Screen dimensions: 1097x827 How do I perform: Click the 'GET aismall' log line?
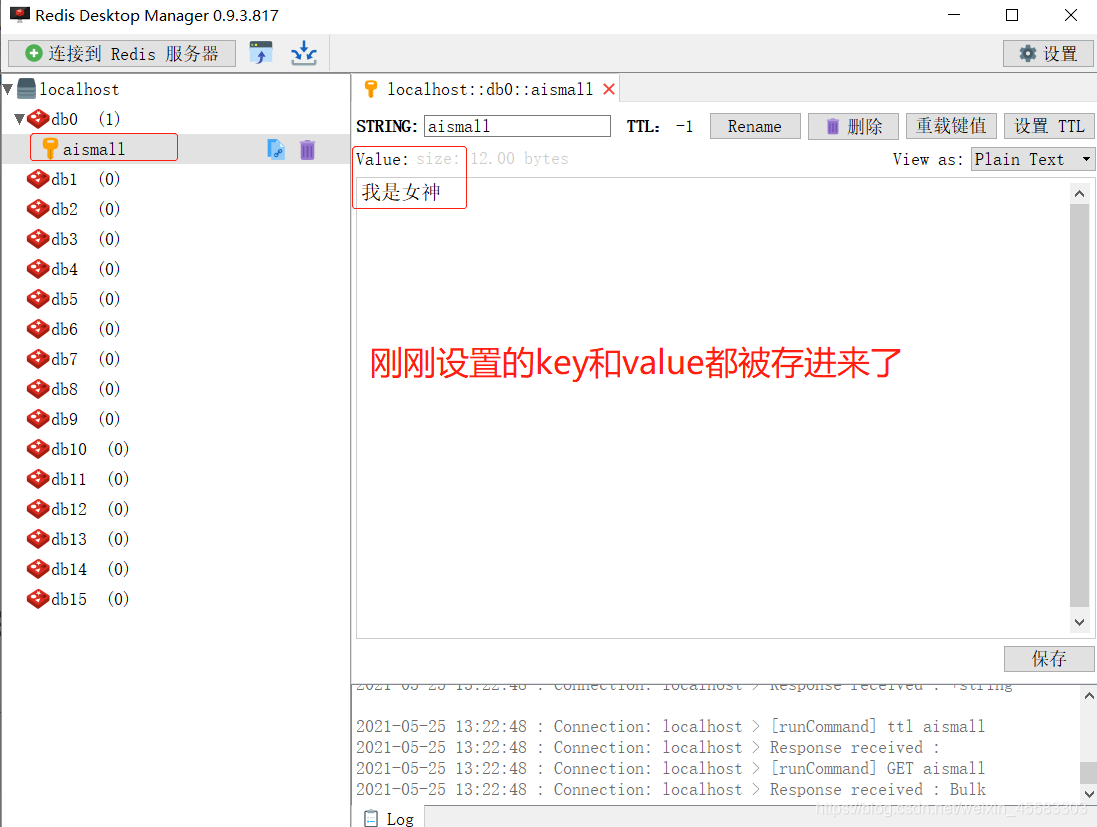(x=670, y=768)
